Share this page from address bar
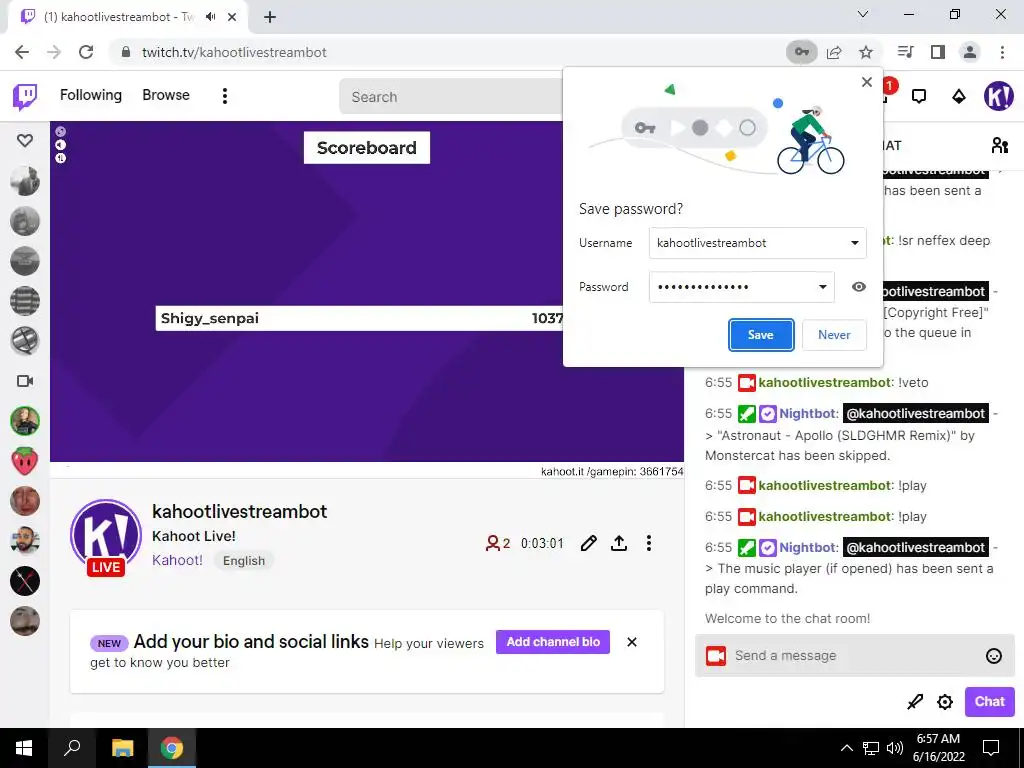The image size is (1024, 768). click(x=834, y=52)
